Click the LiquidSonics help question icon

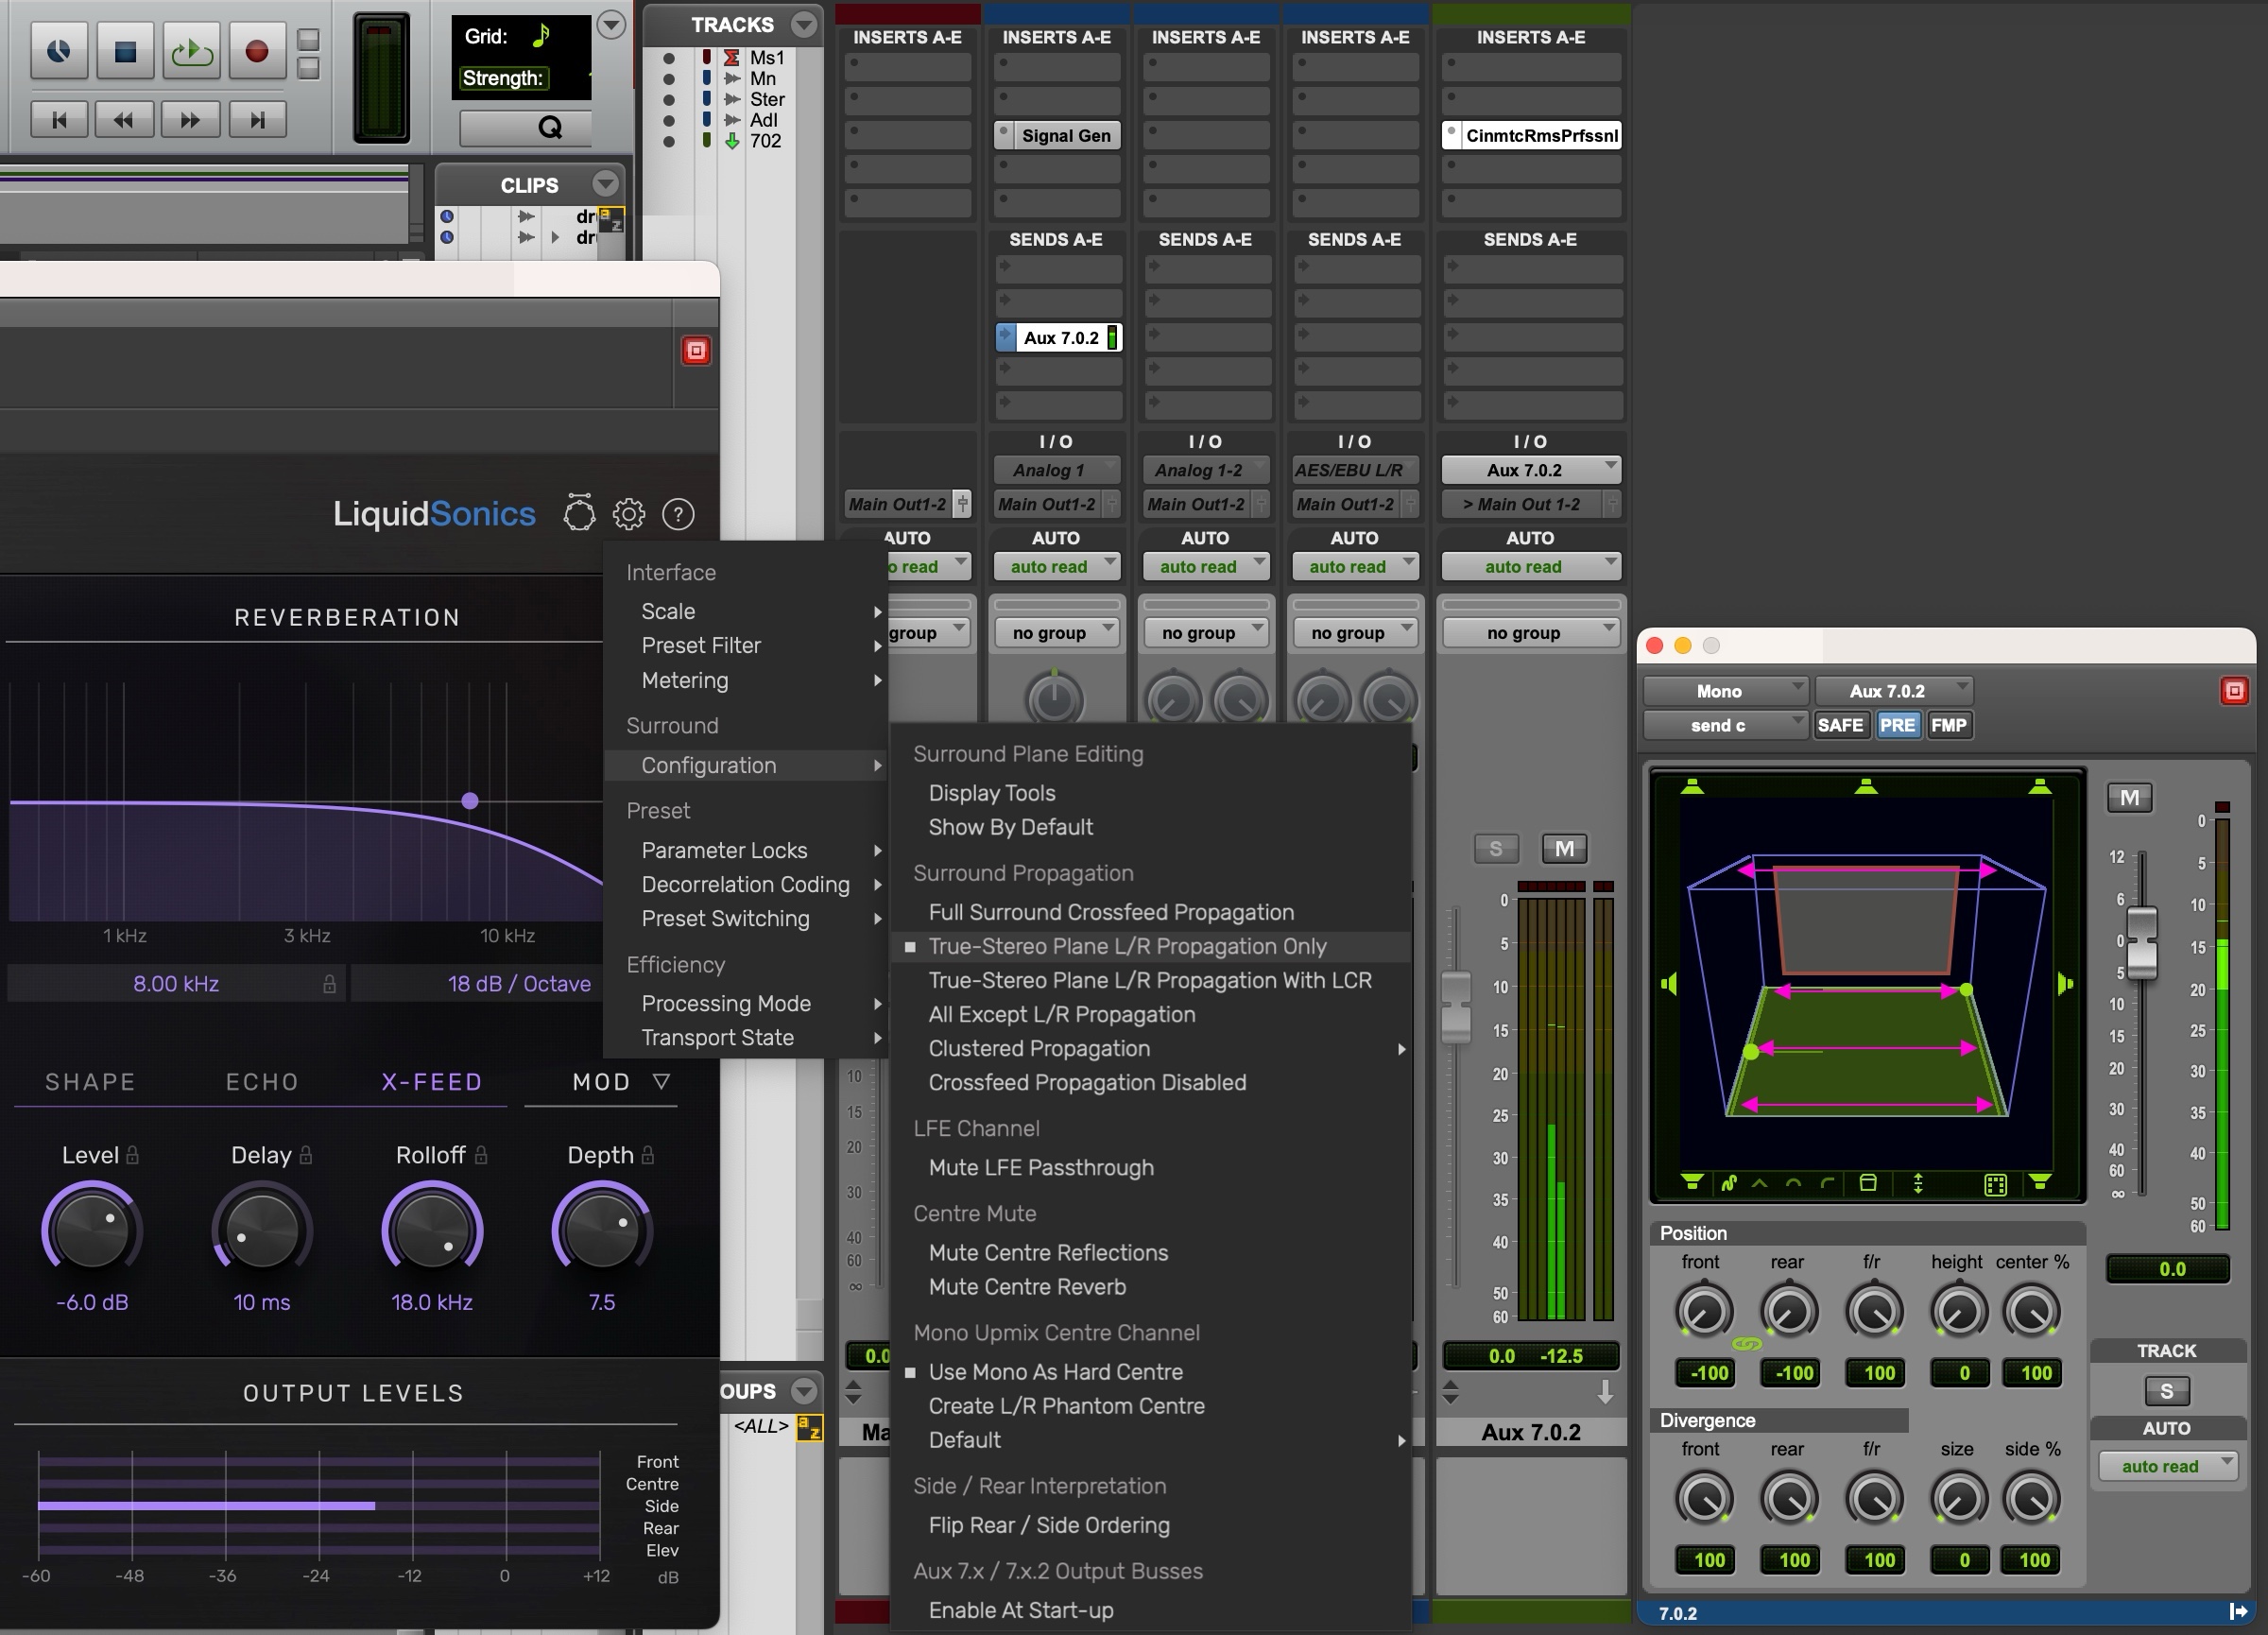point(678,514)
